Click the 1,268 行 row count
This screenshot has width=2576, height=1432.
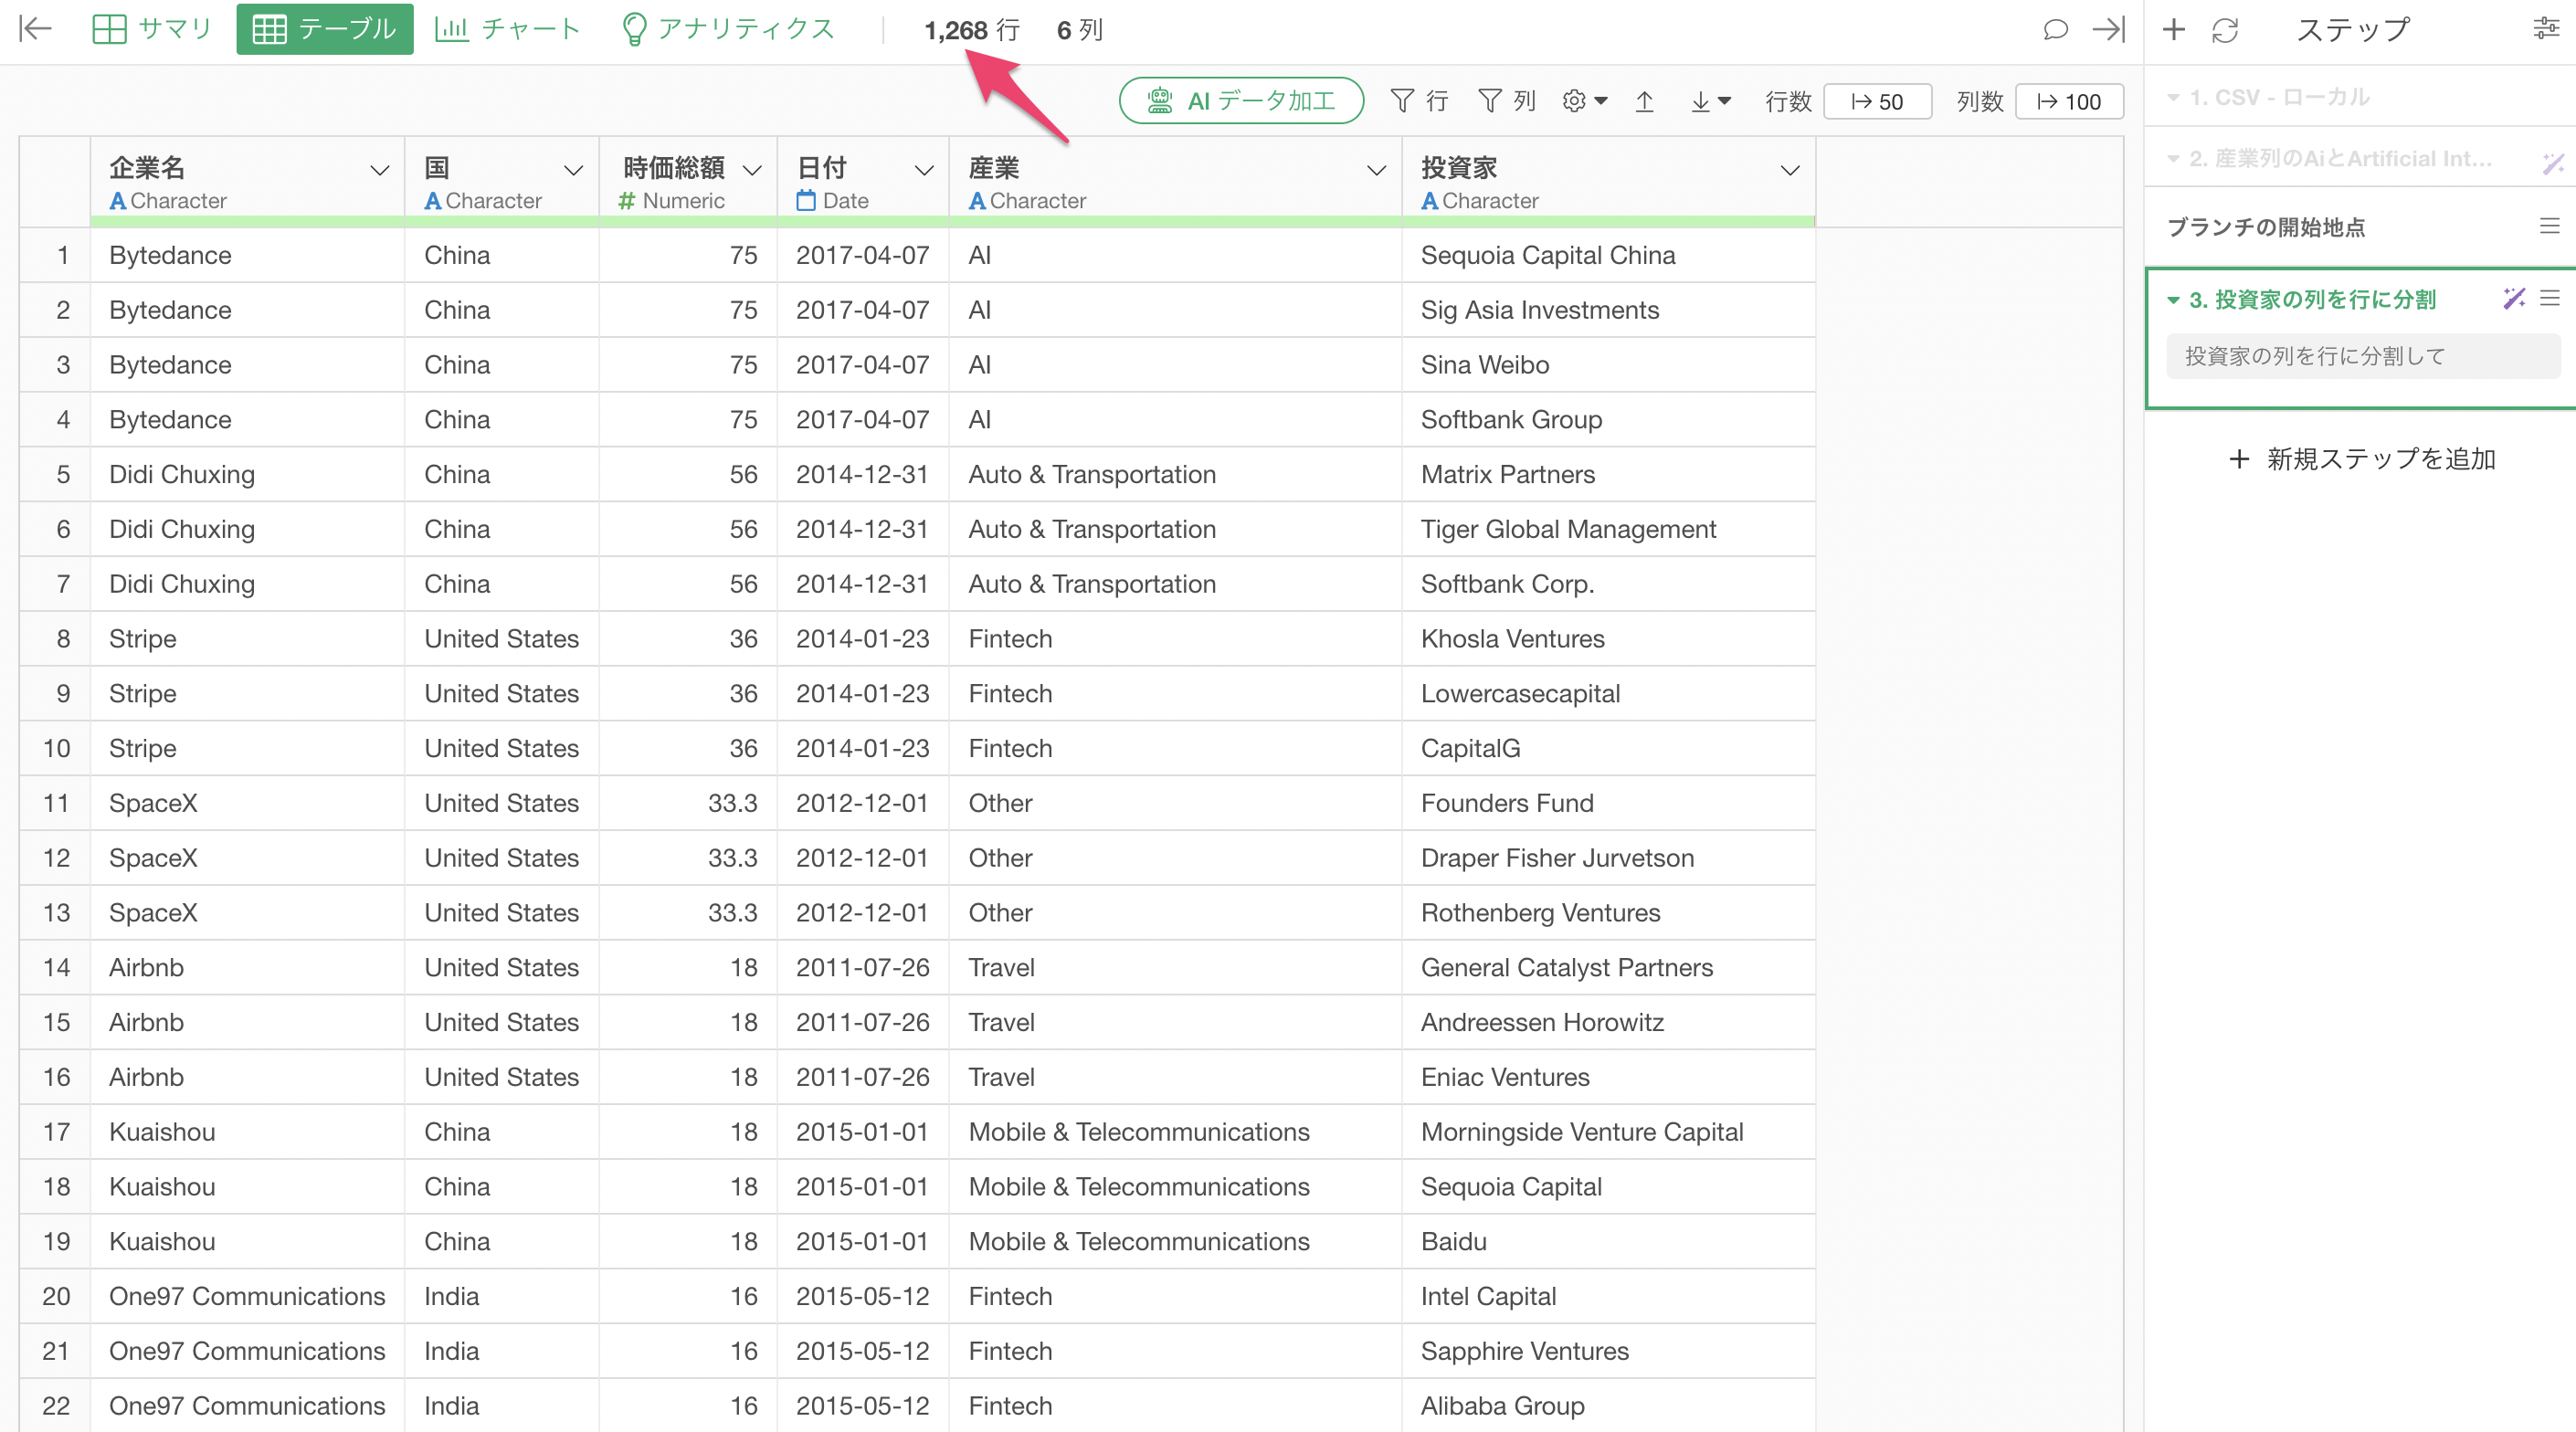point(971,30)
